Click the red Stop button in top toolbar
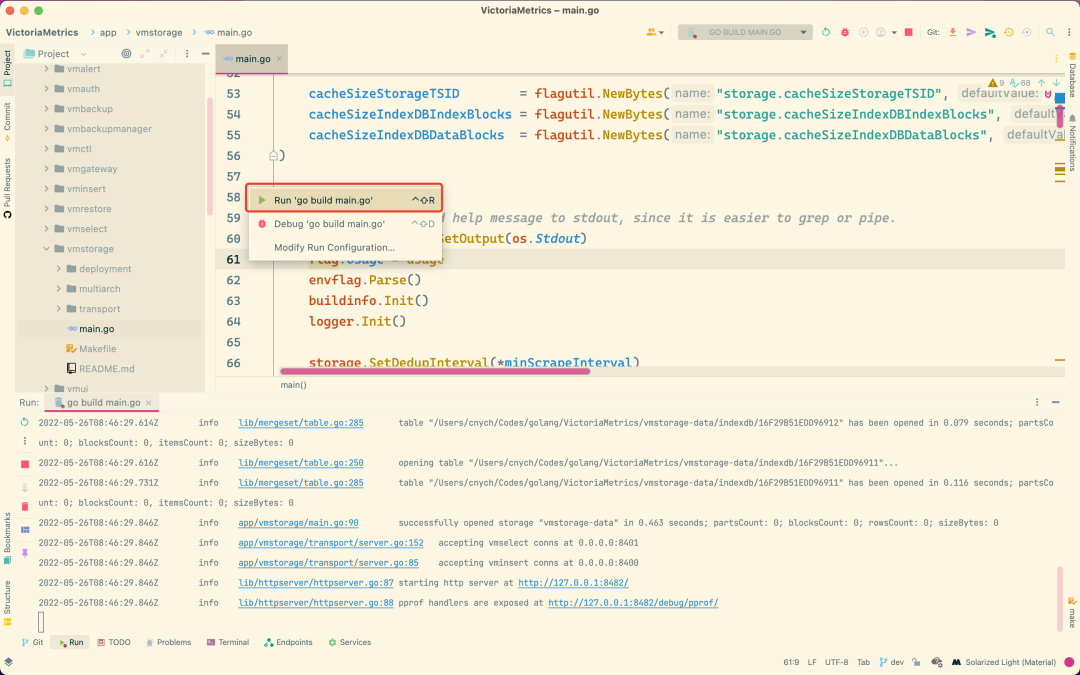This screenshot has height=675, width=1080. pos(908,32)
